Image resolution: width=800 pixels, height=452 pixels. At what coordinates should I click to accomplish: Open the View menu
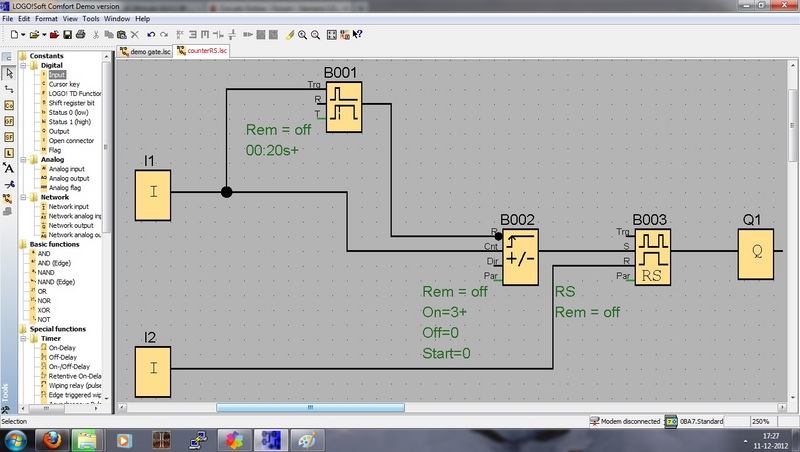(70, 18)
